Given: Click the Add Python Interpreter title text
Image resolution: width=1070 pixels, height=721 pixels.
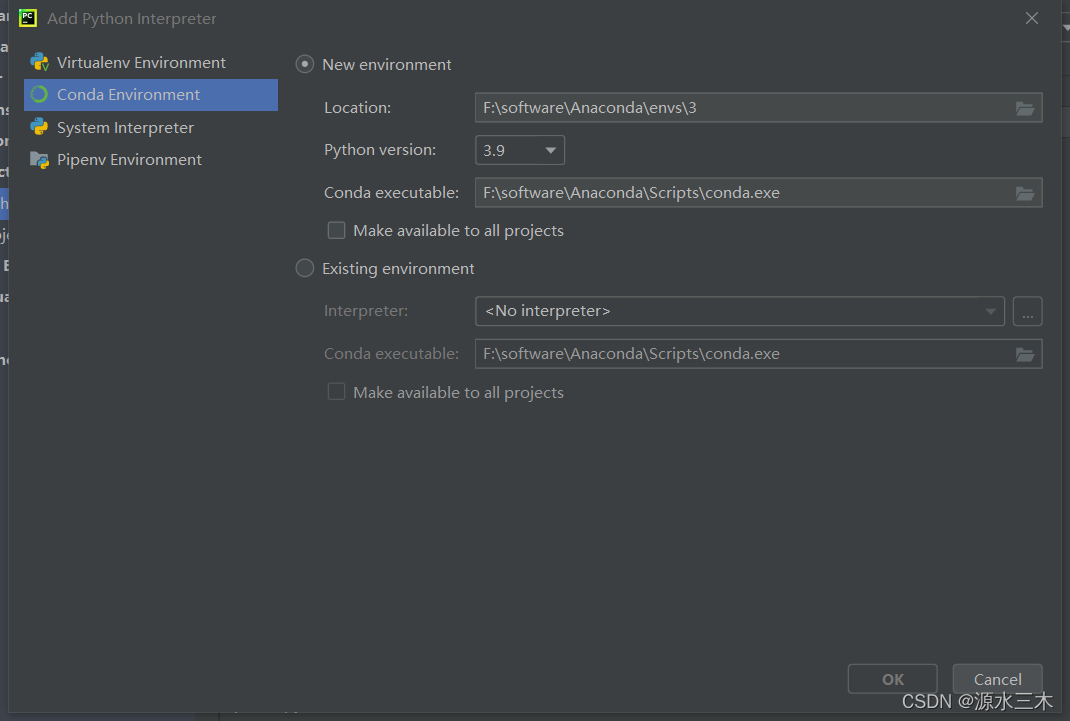Looking at the screenshot, I should pos(132,18).
